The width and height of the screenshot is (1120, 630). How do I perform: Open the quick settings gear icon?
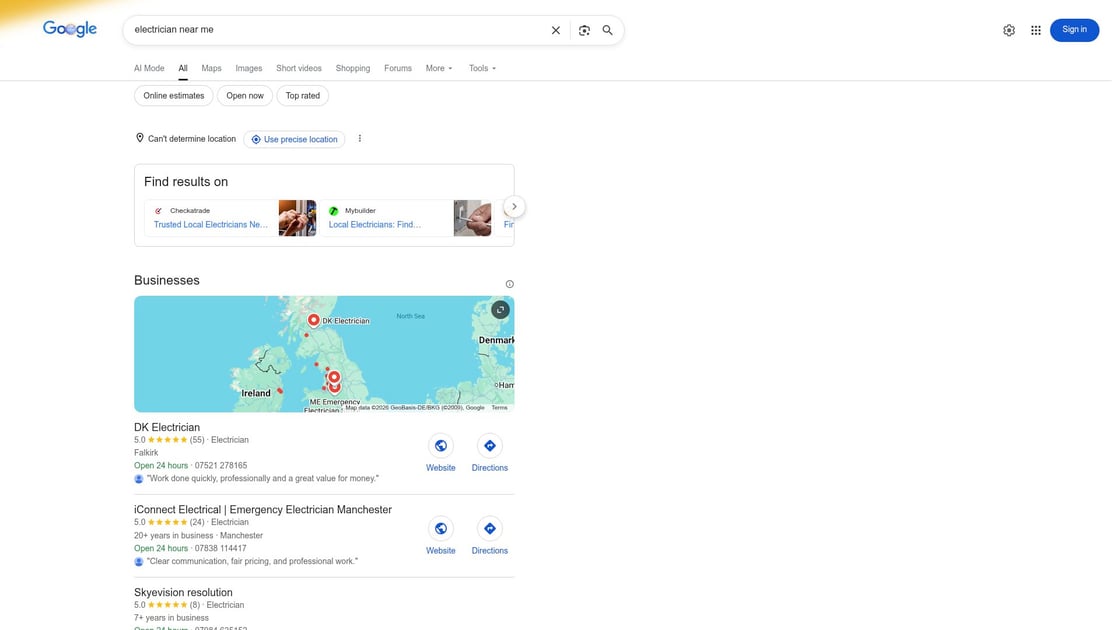[1009, 30]
